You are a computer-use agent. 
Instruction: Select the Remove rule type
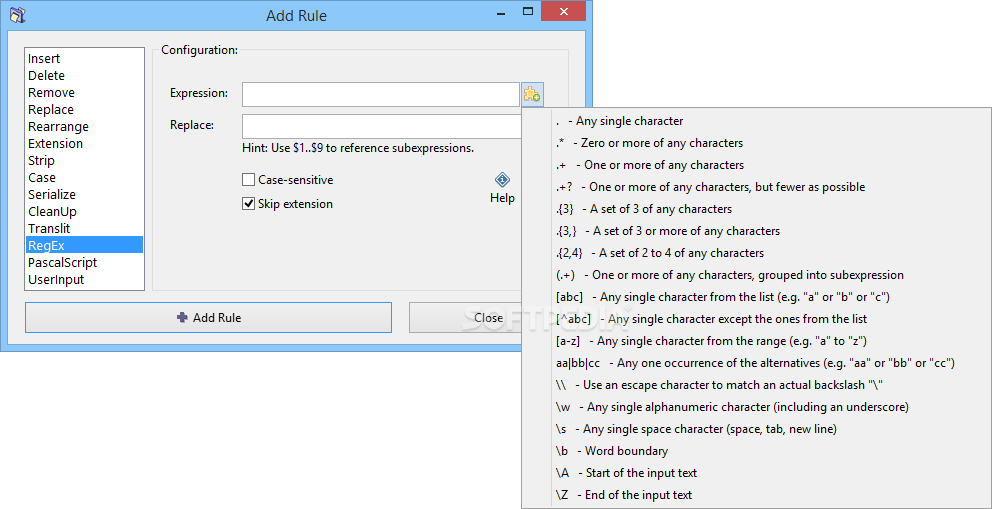coord(84,93)
